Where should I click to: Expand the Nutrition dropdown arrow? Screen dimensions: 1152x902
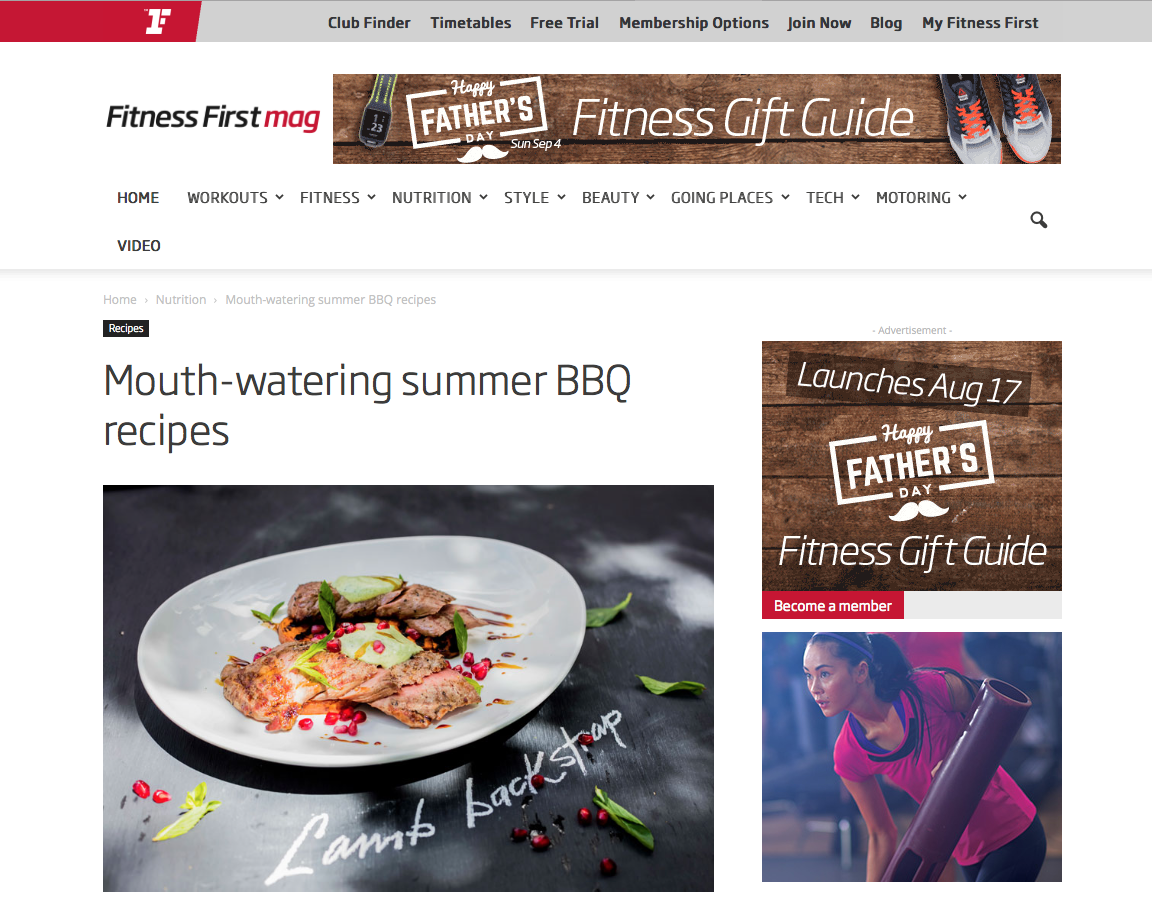click(x=483, y=198)
